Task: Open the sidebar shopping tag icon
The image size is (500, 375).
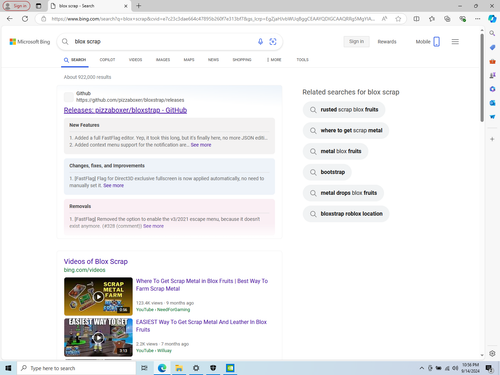Action: click(x=492, y=48)
